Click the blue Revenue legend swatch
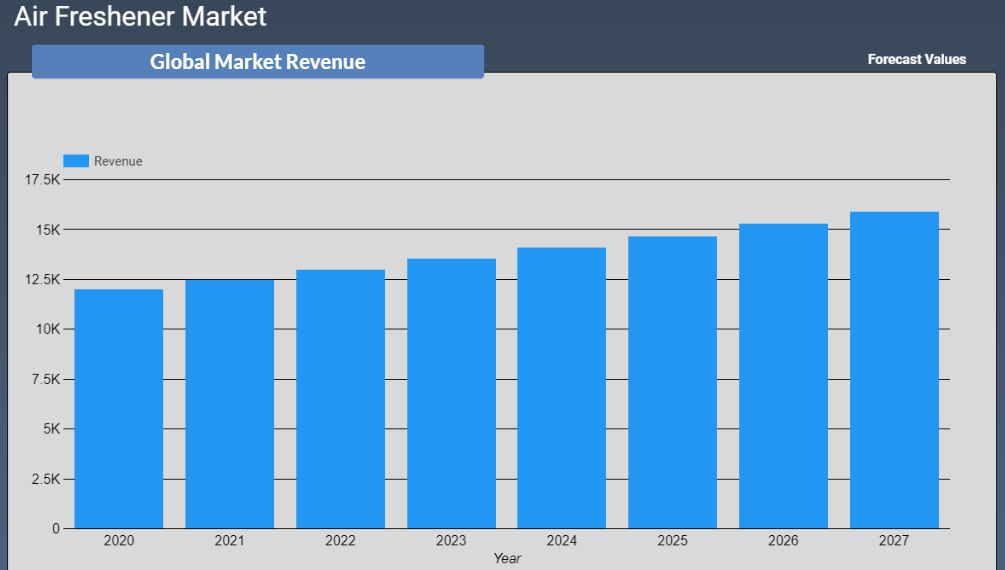1005x570 pixels. (76, 161)
